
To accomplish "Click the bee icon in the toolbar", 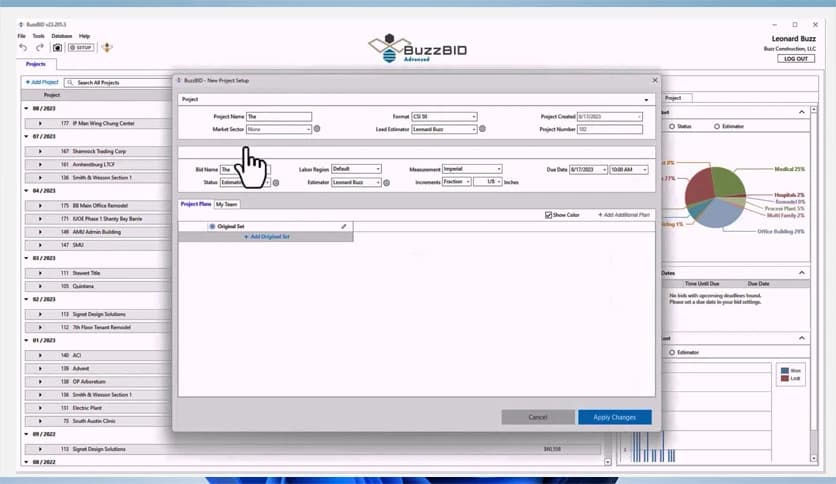I will (107, 47).
